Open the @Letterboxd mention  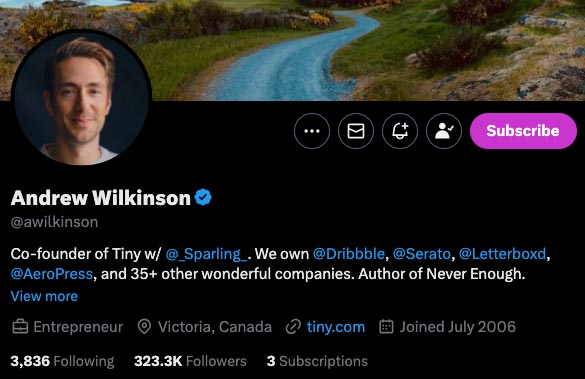pos(502,254)
